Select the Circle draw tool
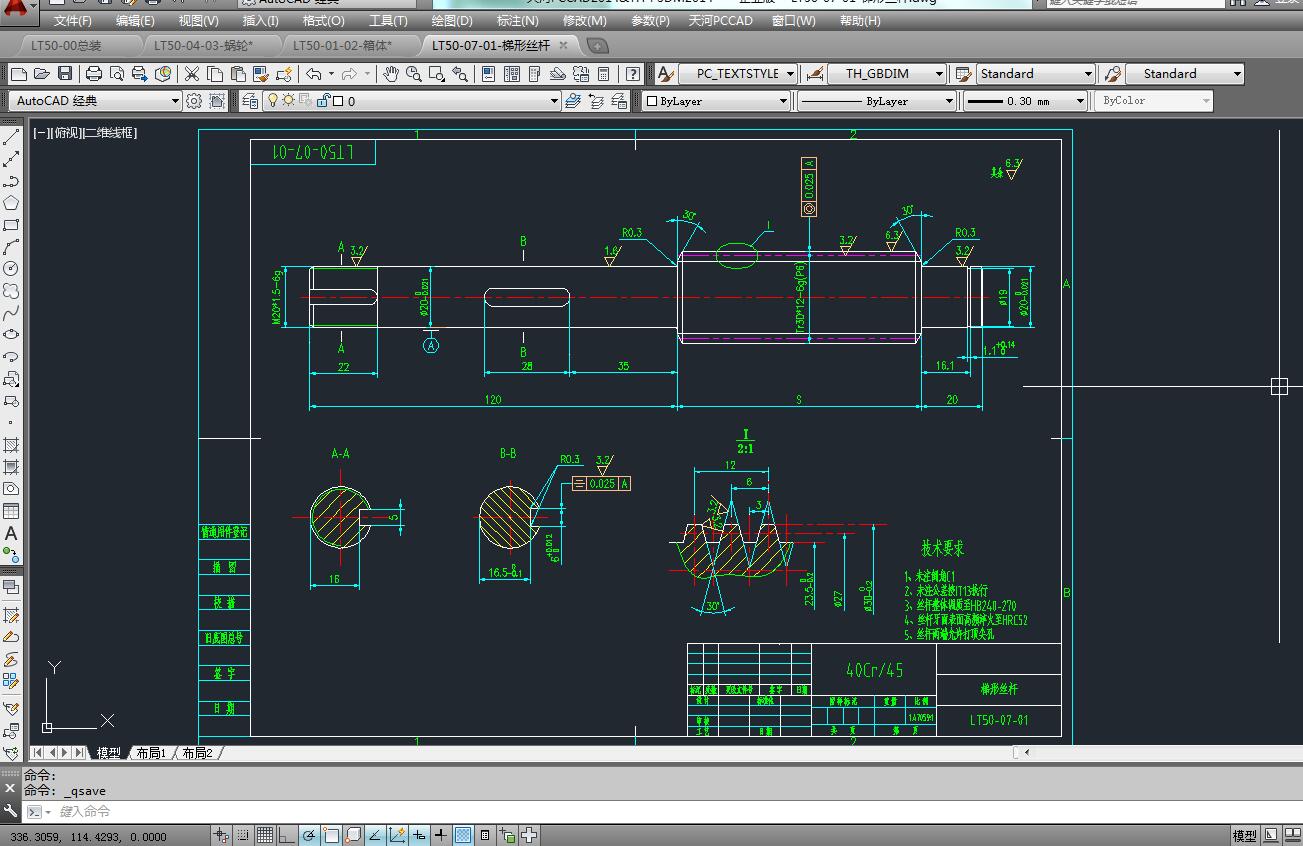The image size is (1303, 846). (x=11, y=269)
